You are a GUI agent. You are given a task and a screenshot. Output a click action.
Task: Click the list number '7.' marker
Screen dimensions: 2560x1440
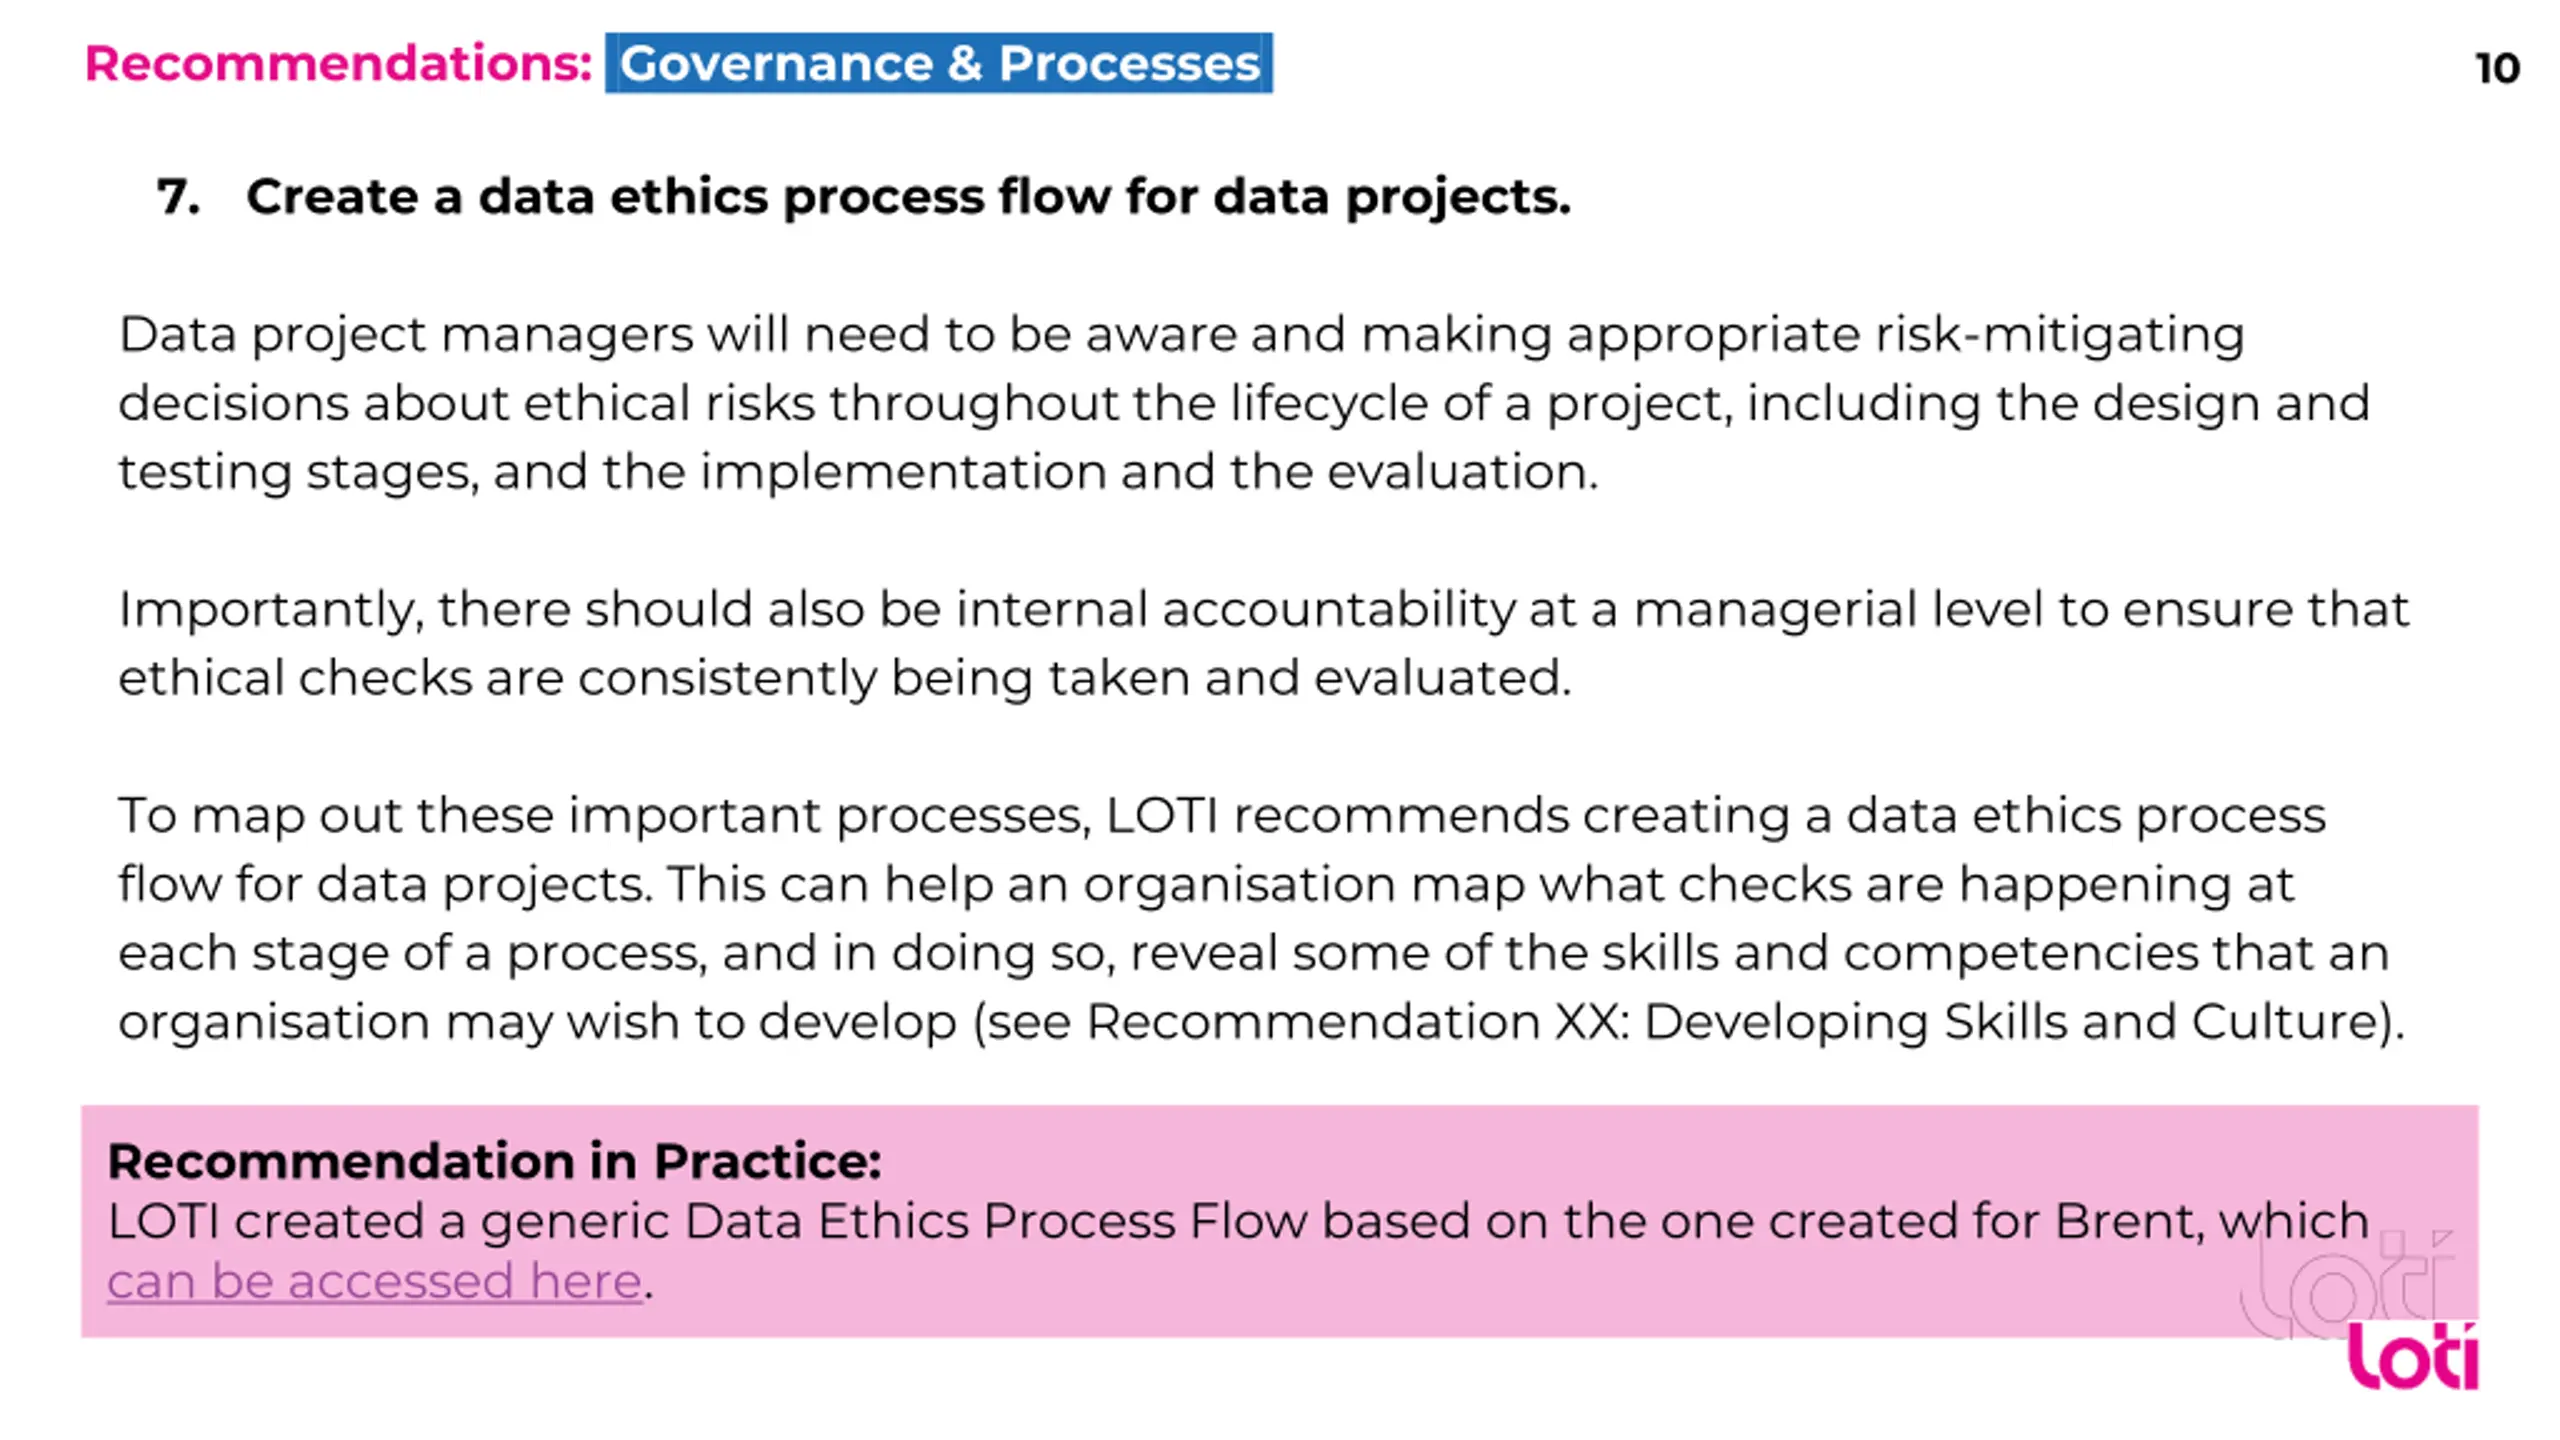tap(178, 196)
